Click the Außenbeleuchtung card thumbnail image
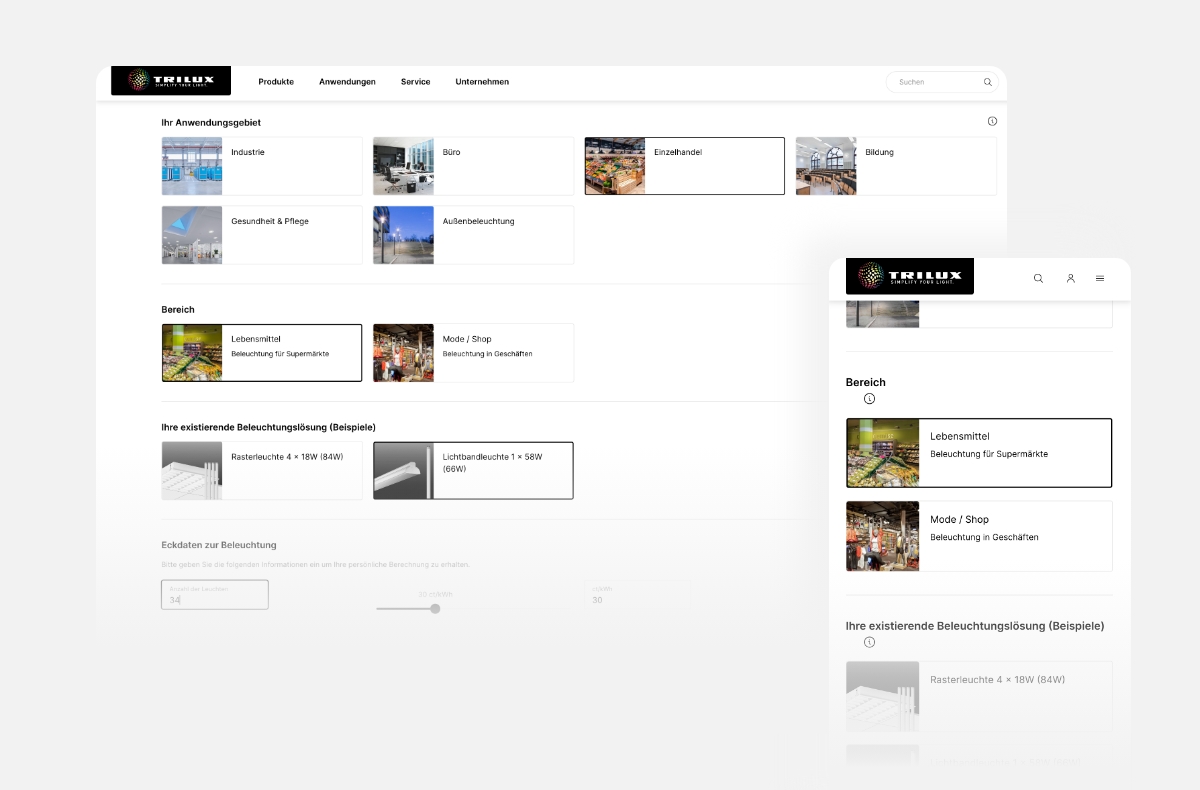The image size is (1200, 790). coord(404,235)
